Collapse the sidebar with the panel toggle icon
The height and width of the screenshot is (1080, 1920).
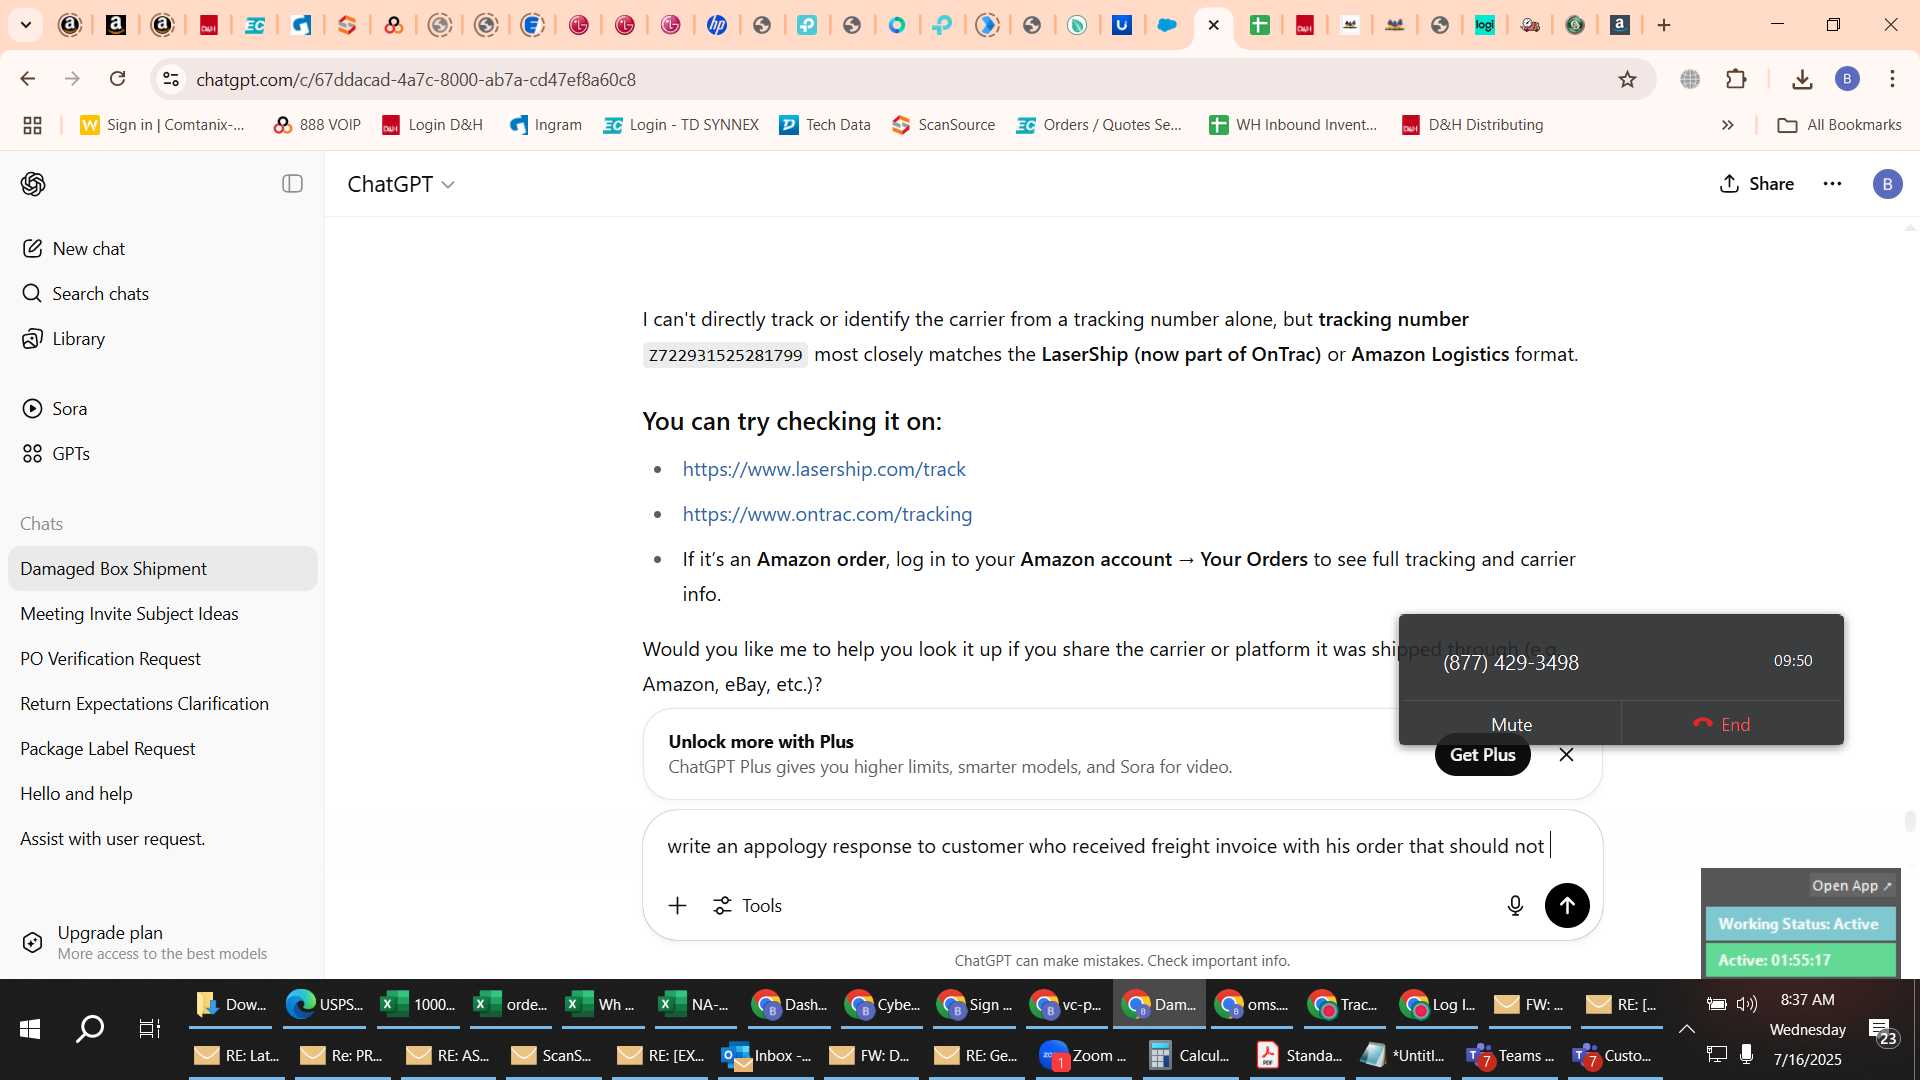point(292,184)
